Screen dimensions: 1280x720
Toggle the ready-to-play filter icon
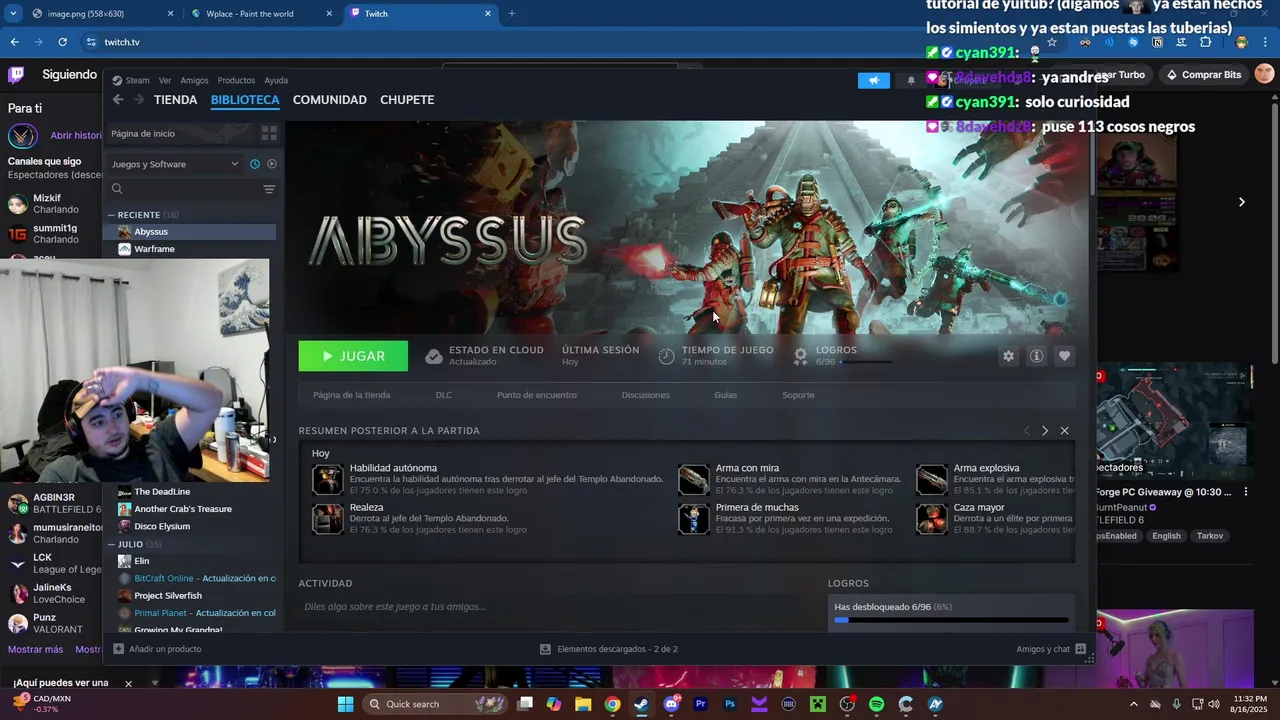271,164
